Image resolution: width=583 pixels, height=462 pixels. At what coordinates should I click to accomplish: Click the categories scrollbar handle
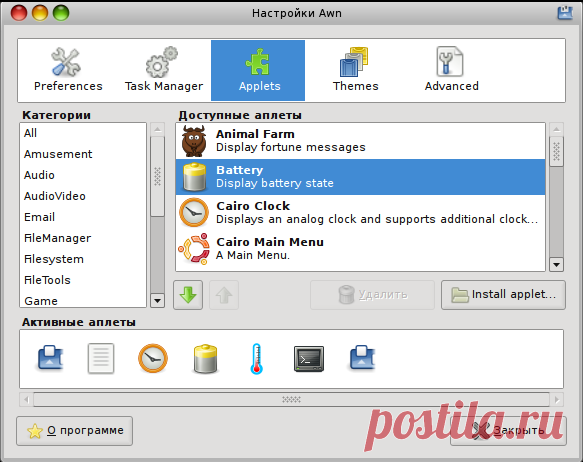point(157,176)
